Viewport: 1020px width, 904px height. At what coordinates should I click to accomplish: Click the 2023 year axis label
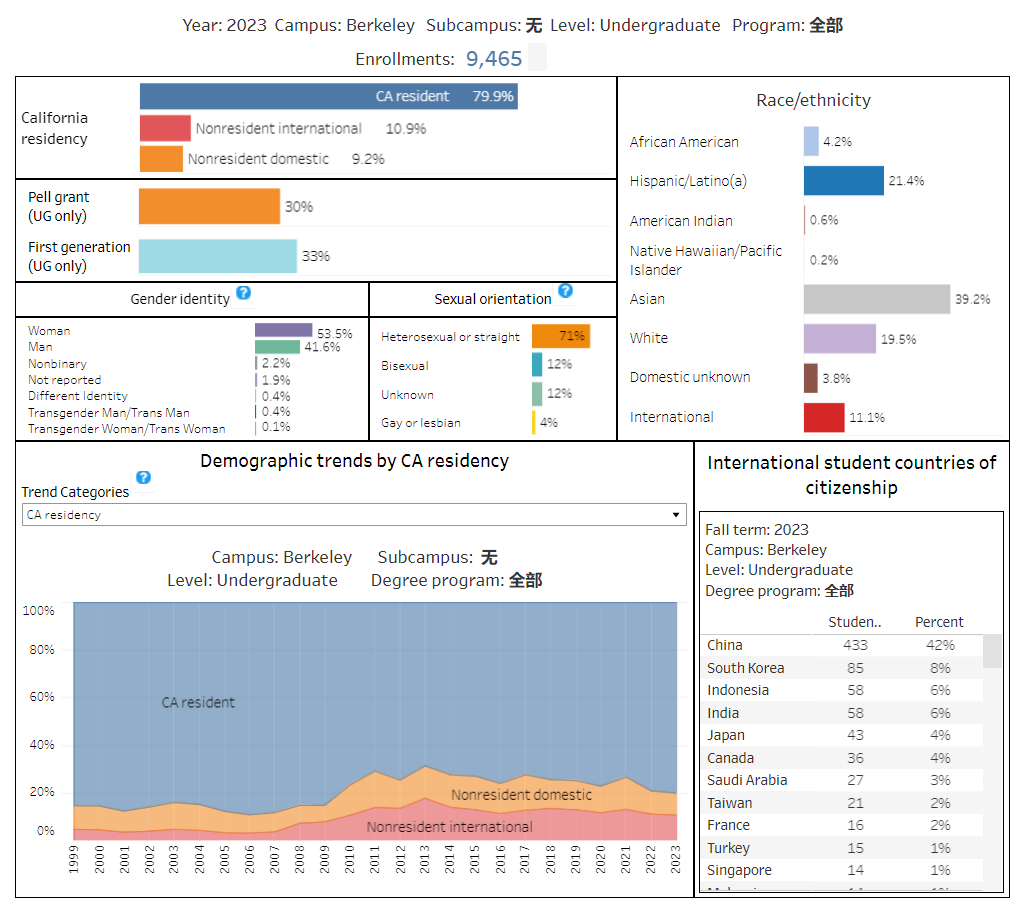[675, 859]
